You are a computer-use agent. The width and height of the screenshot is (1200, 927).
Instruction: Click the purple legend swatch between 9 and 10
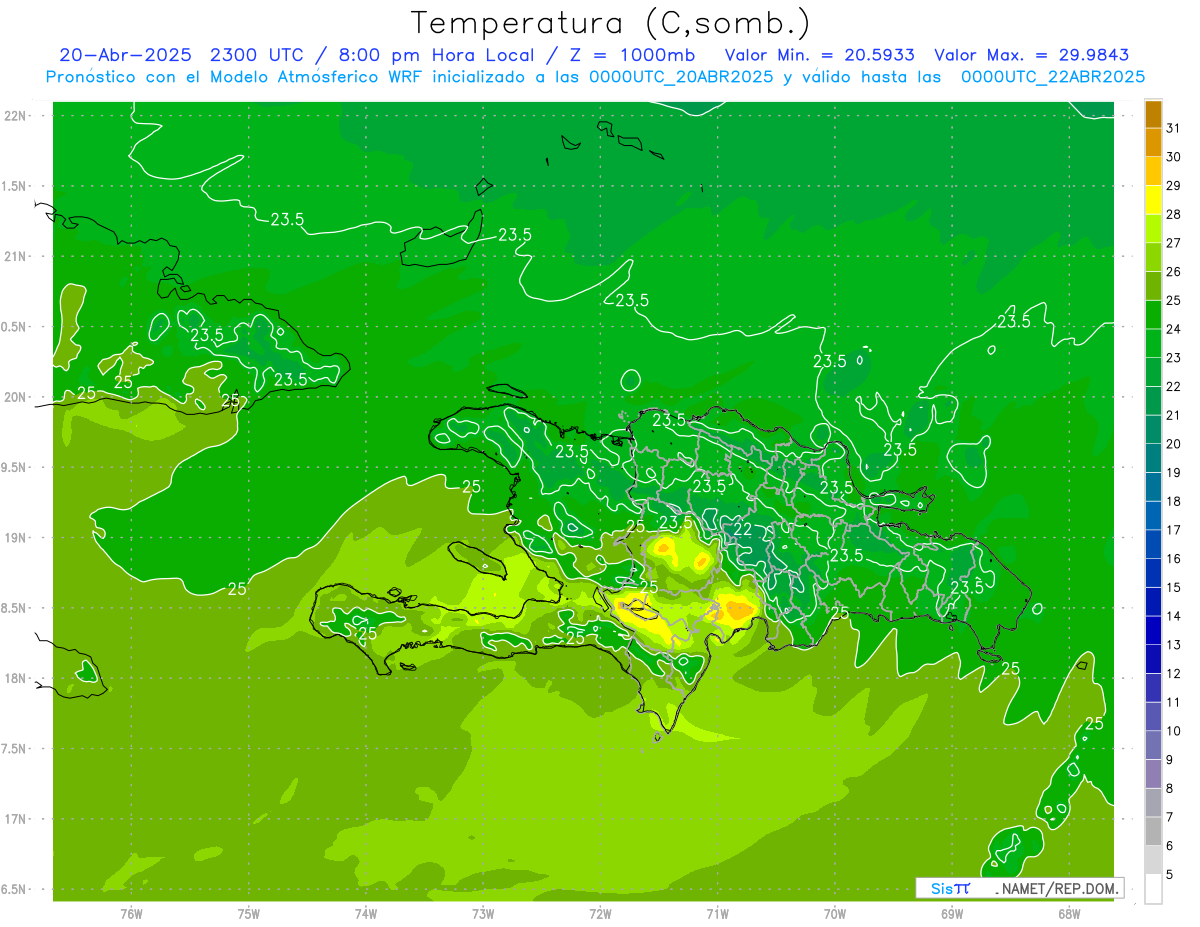[x=1154, y=746]
